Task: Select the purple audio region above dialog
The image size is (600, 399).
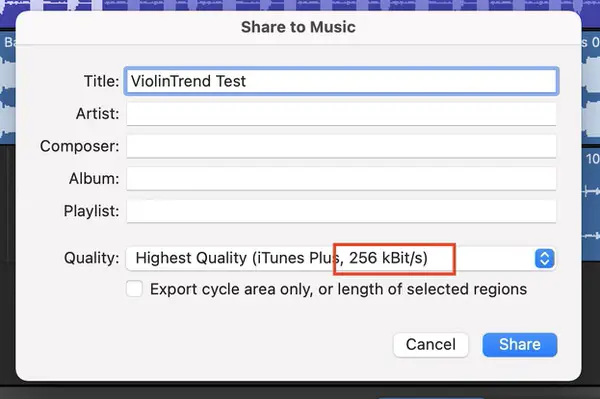Action: pyautogui.click(x=300, y=5)
